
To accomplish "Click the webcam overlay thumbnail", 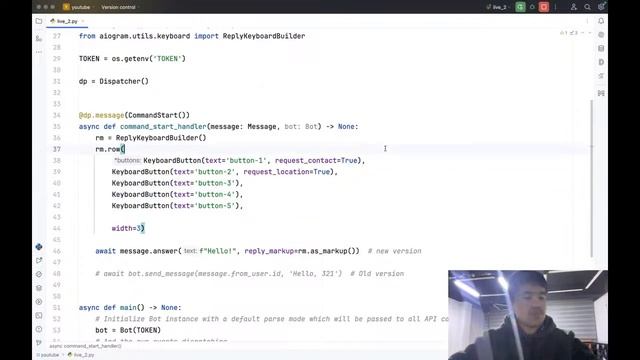I will [528, 315].
